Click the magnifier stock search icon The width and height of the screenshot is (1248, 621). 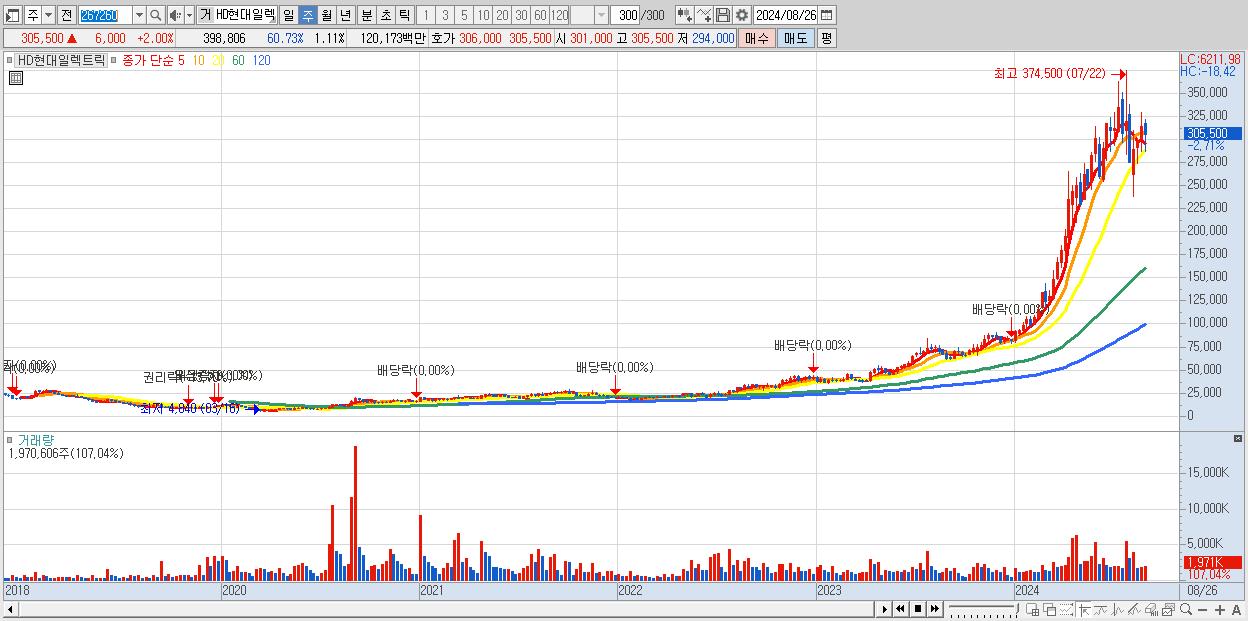(x=156, y=15)
